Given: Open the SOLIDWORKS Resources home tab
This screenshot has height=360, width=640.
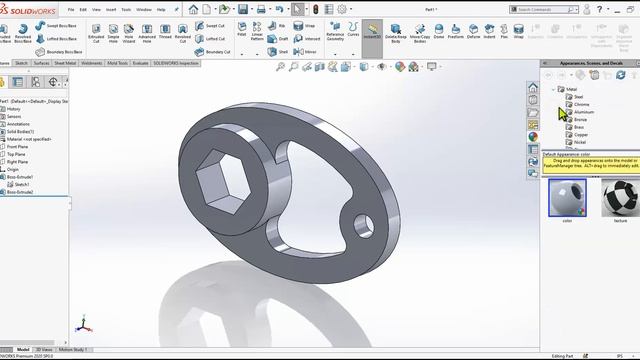Looking at the screenshot, I should pyautogui.click(x=533, y=88).
